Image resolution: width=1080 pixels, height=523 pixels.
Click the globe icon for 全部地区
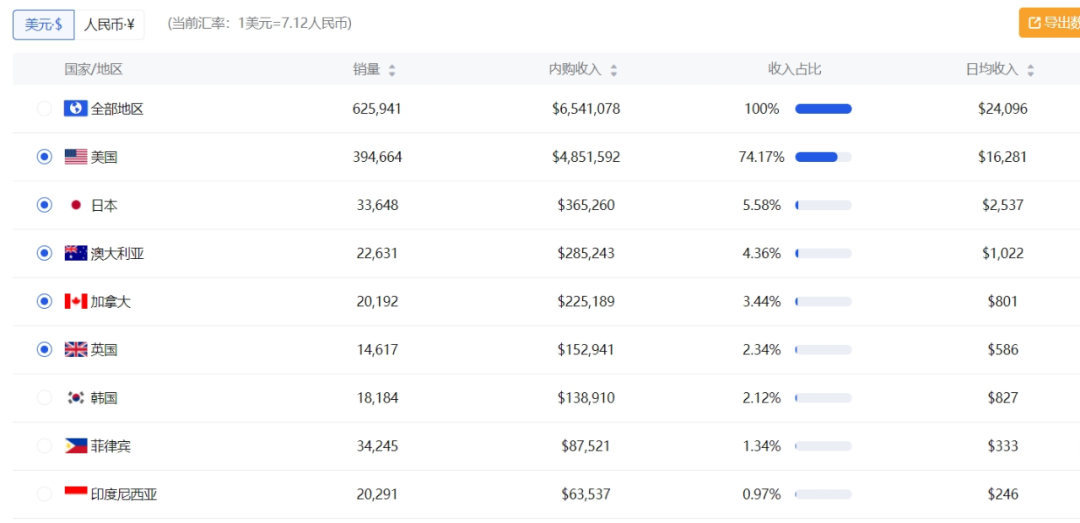click(76, 108)
